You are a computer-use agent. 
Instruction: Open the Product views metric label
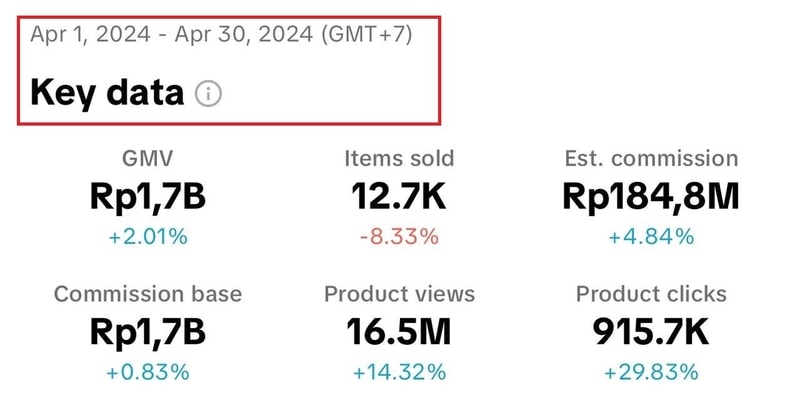399,294
